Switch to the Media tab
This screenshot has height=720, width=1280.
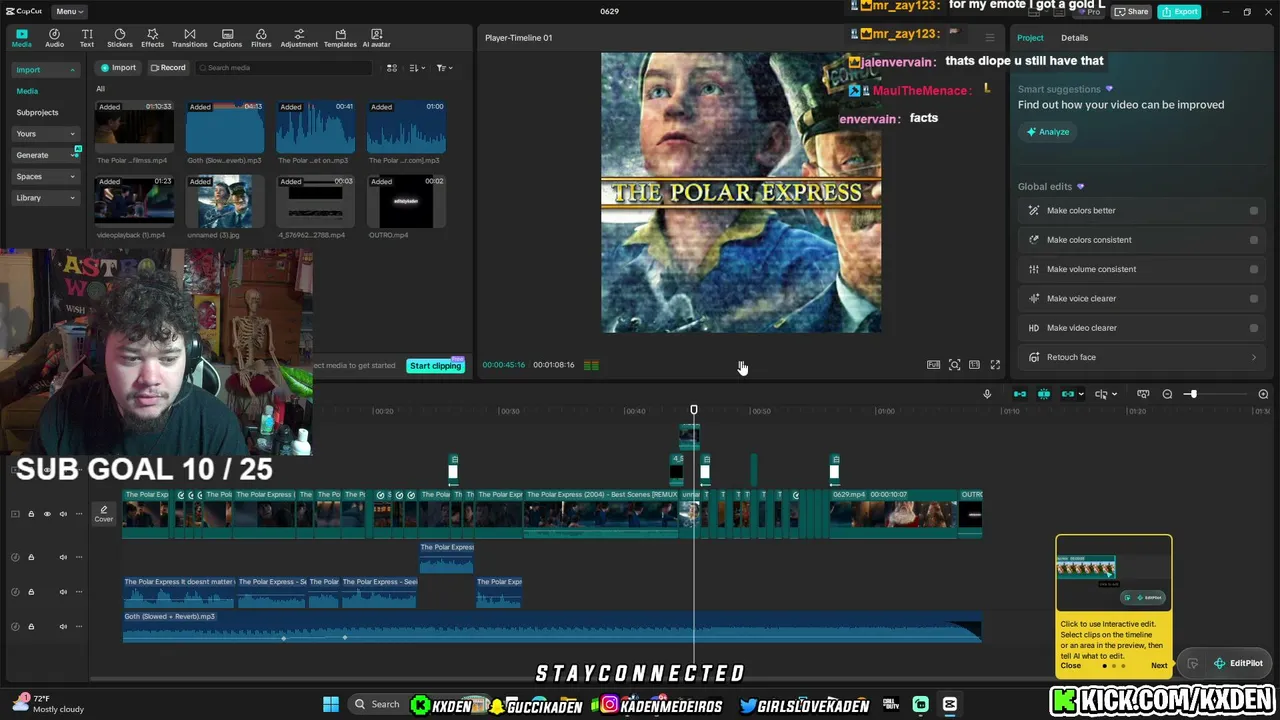click(x=21, y=38)
